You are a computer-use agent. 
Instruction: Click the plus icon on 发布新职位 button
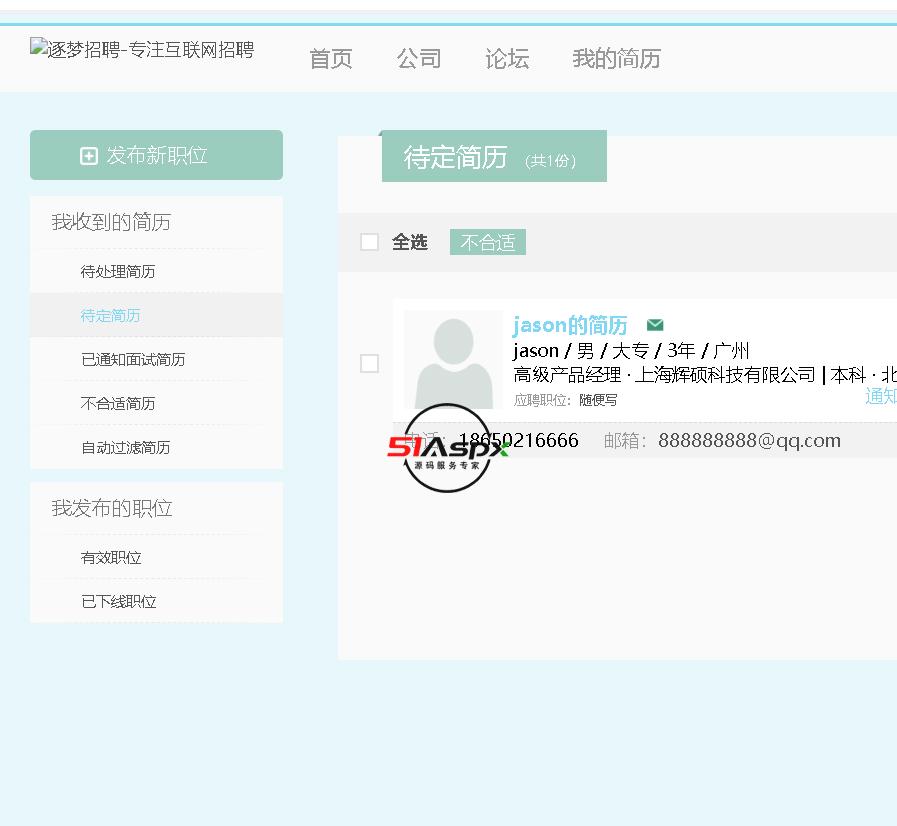89,156
